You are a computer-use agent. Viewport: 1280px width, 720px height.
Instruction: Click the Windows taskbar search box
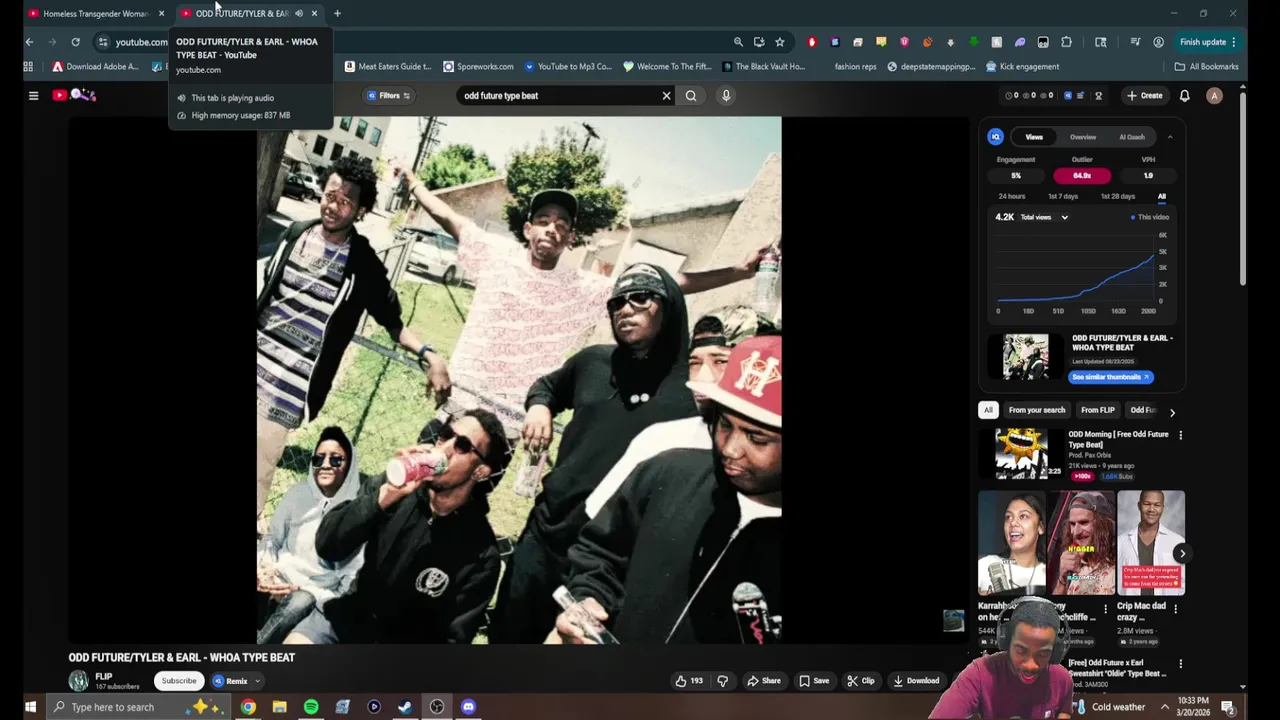pyautogui.click(x=137, y=707)
